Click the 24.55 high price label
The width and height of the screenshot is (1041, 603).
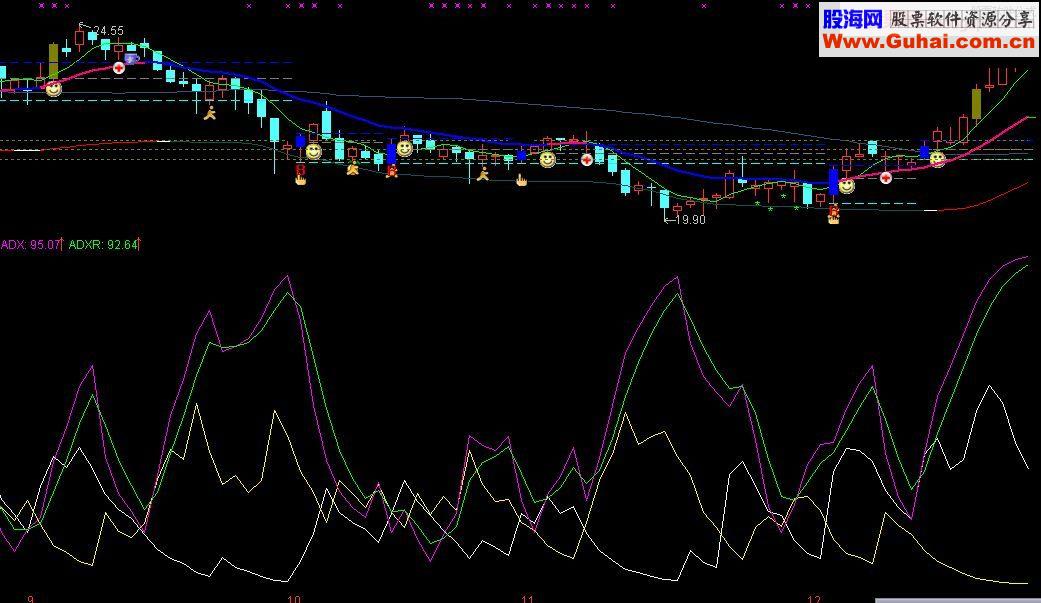[x=108, y=31]
